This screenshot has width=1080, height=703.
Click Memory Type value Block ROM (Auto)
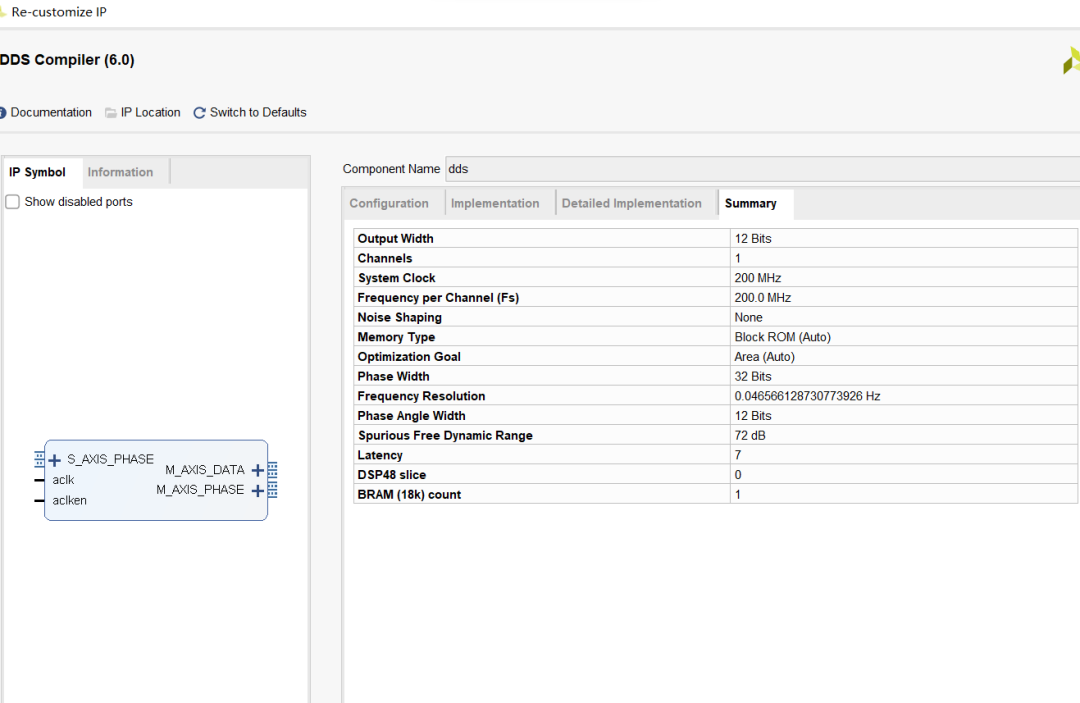pos(782,337)
